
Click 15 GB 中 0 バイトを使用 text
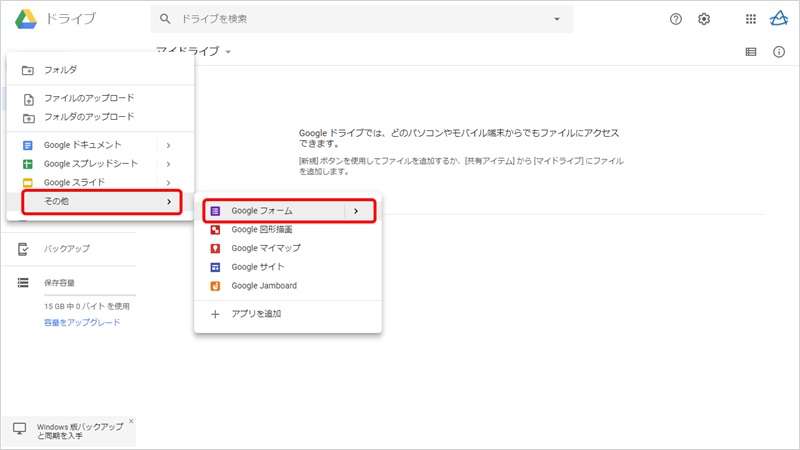tap(87, 306)
